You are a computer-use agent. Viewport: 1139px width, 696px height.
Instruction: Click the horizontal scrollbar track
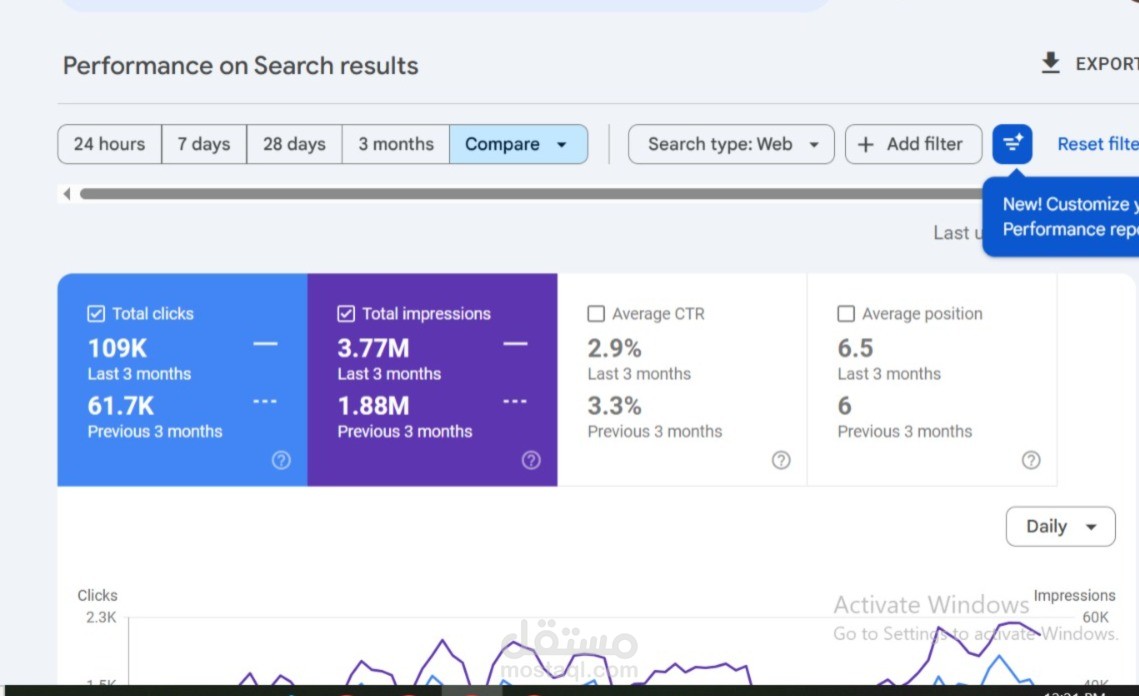click(x=530, y=194)
